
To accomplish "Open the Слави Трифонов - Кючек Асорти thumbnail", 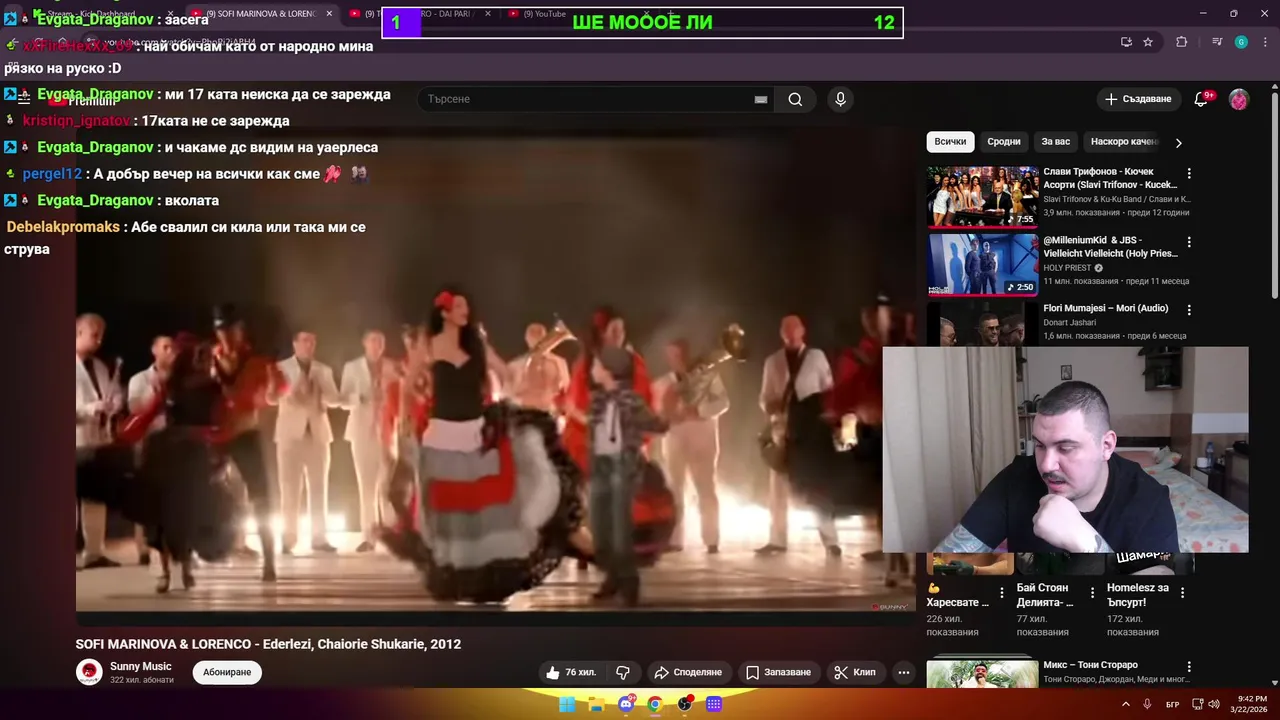I will [x=983, y=197].
